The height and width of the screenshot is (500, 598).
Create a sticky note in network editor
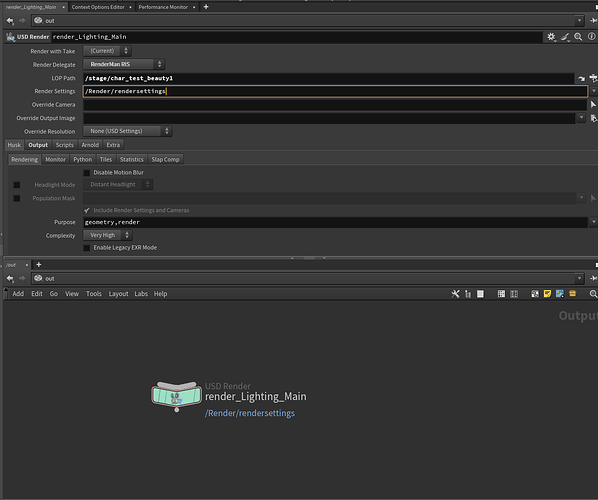[547, 294]
